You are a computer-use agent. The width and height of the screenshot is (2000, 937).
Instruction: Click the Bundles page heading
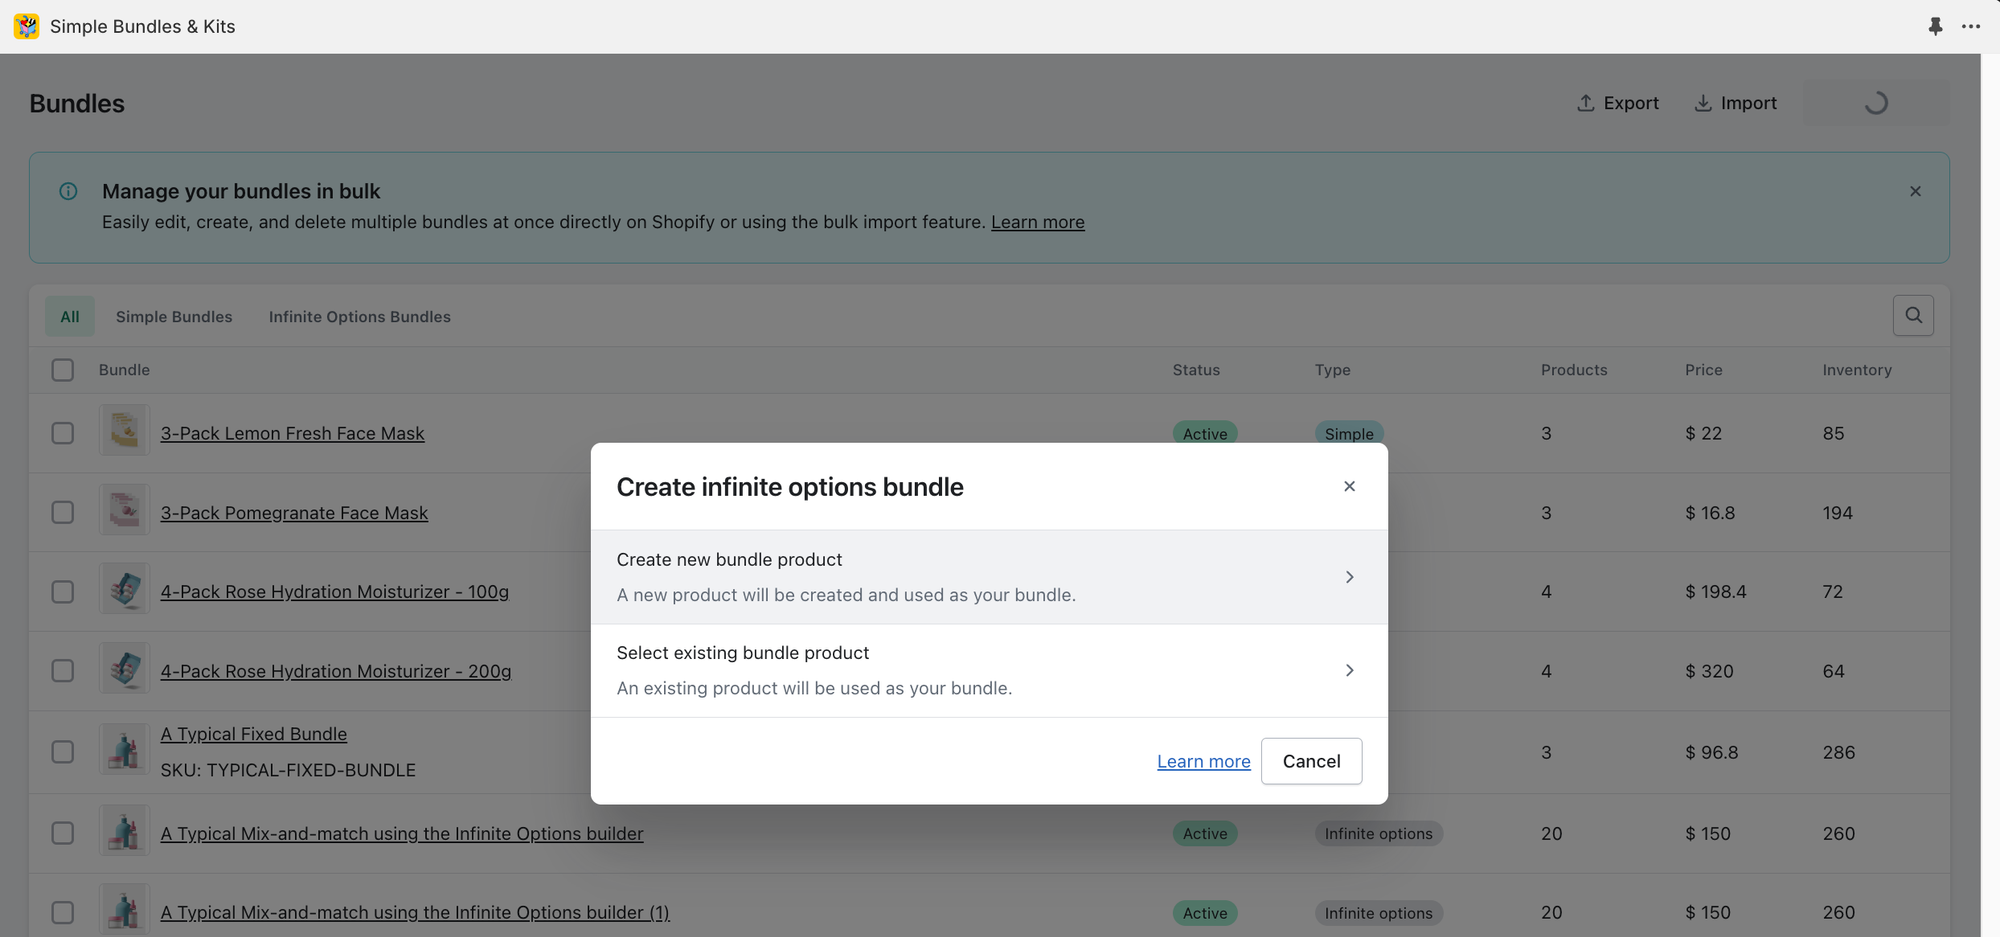77,104
